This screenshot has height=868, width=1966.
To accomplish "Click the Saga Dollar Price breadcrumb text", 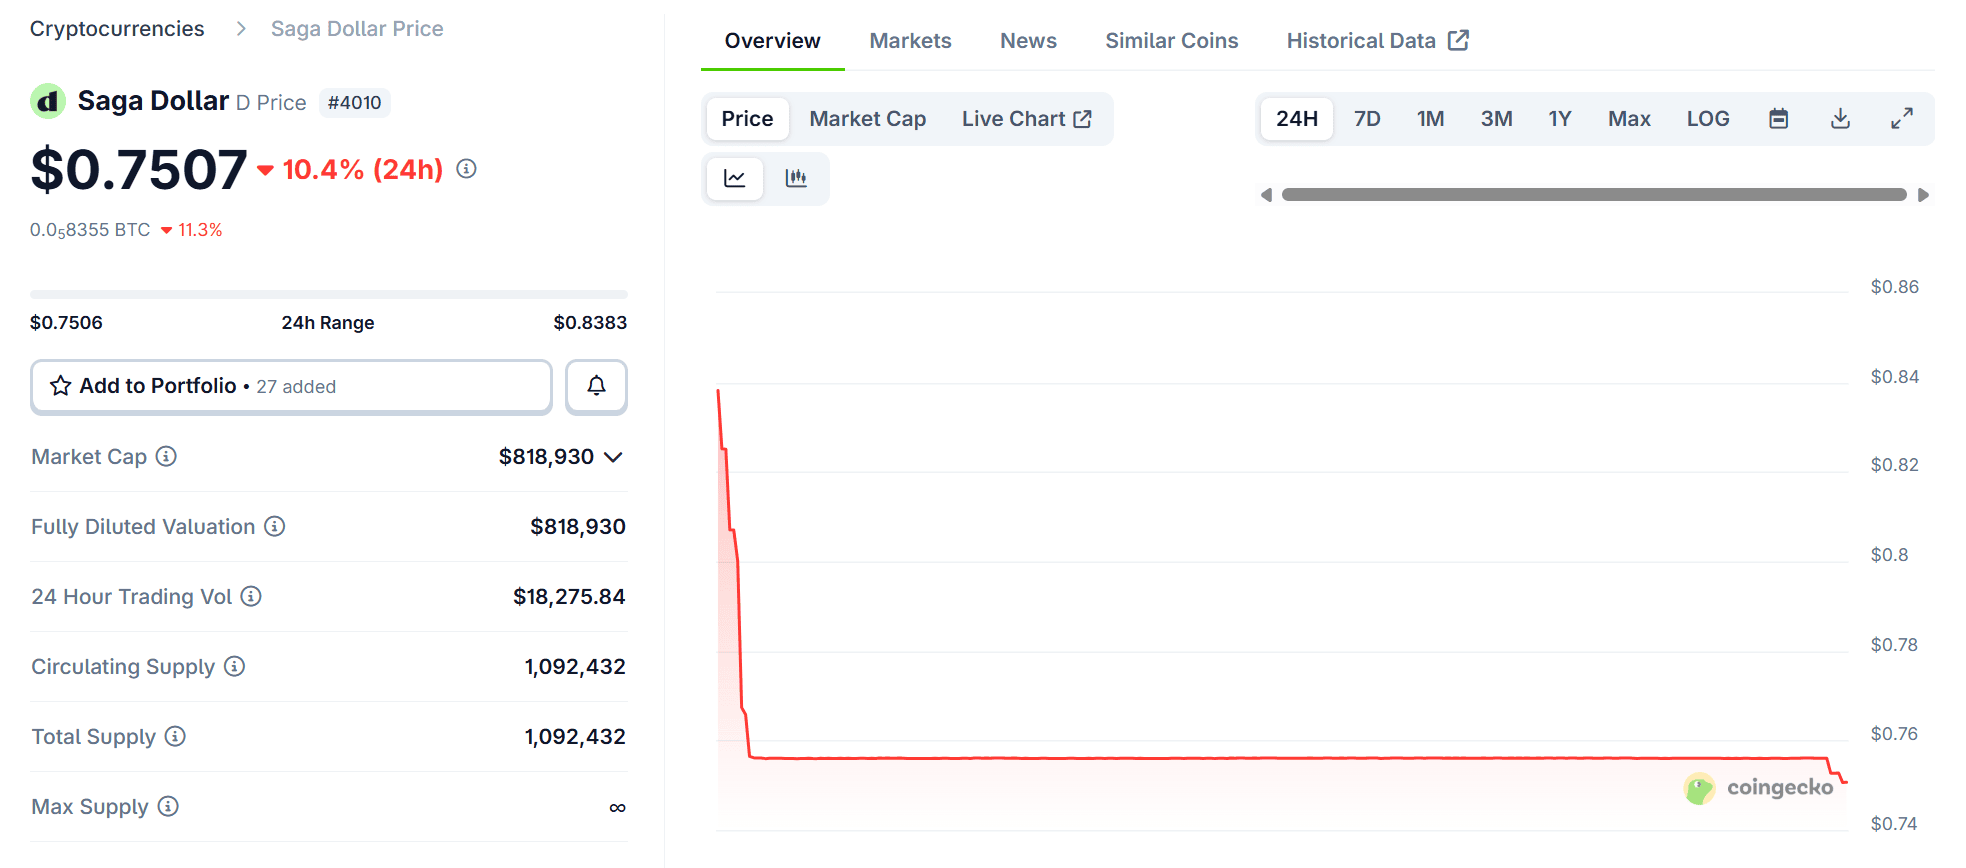I will point(357,29).
